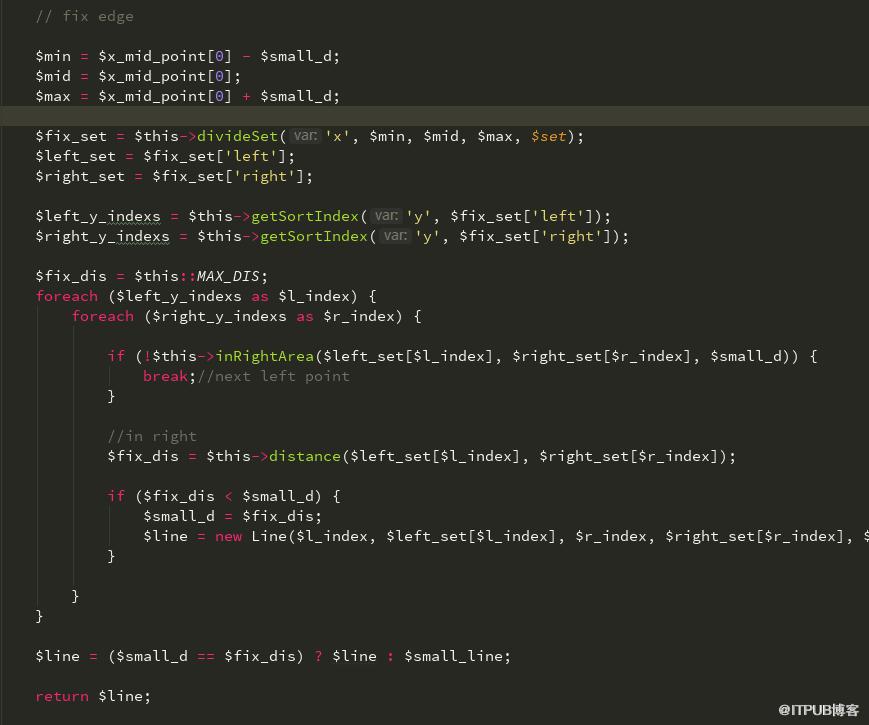The image size is (869, 725).
Task: Click the break keyword
Action: pyautogui.click(x=165, y=376)
